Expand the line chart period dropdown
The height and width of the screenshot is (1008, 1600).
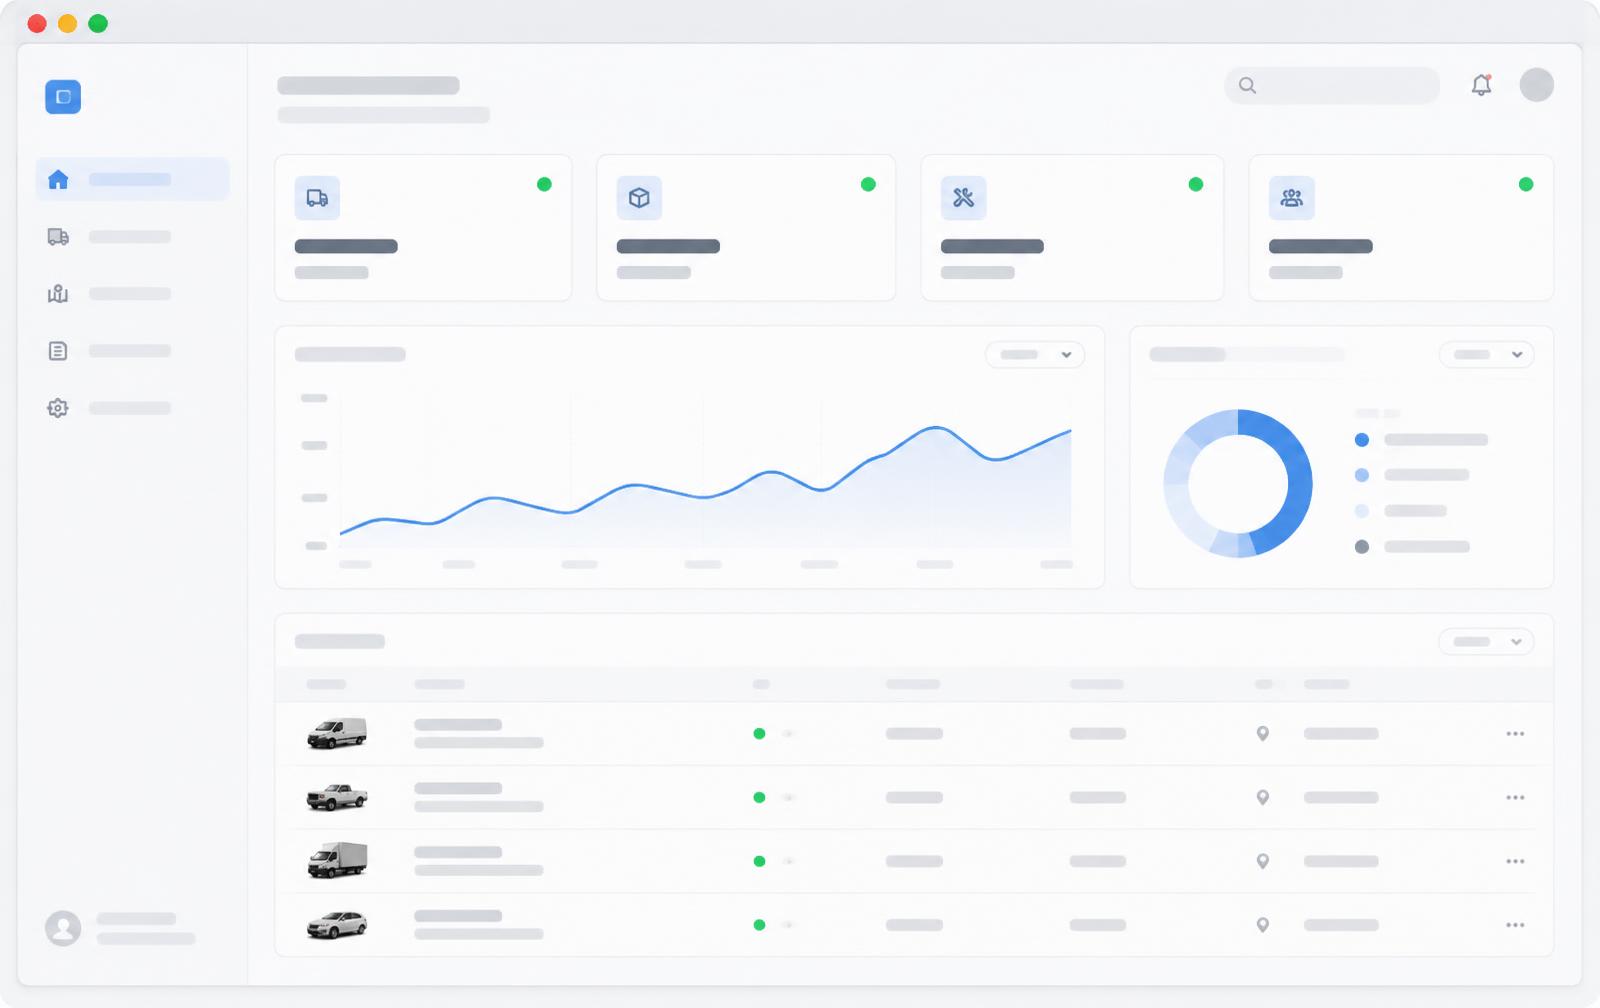[x=1035, y=355]
